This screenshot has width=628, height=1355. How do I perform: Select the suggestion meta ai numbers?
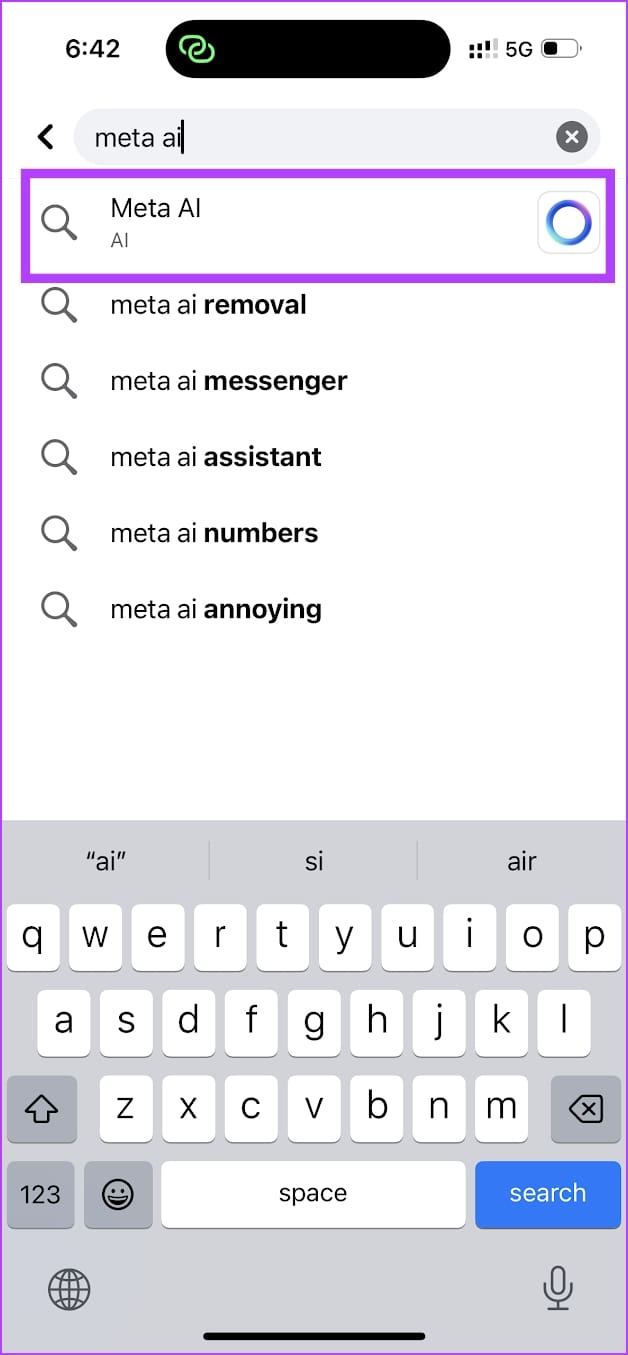pos(215,533)
